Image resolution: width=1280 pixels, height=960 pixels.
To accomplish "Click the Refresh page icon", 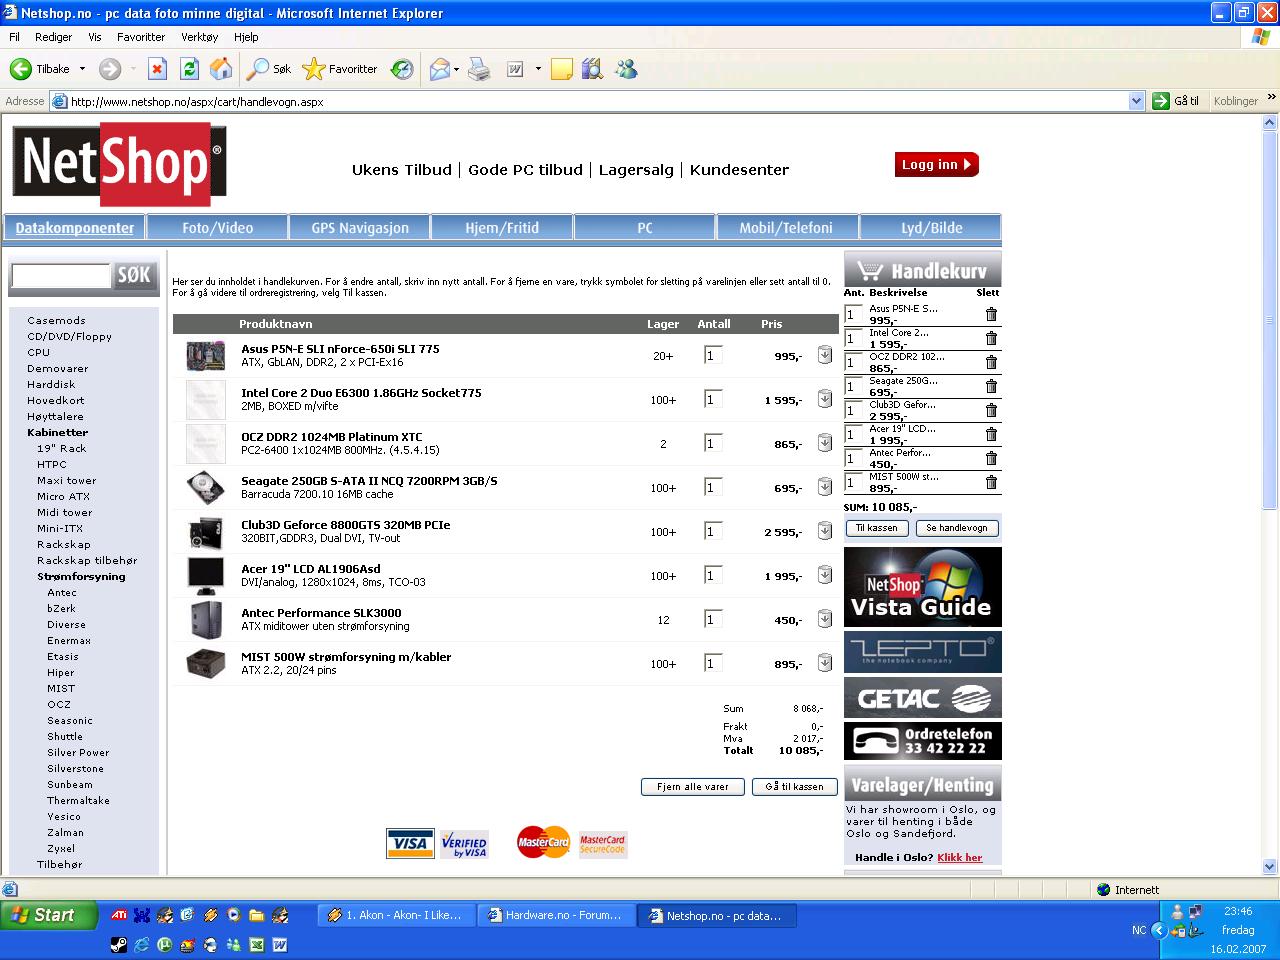I will click(x=189, y=69).
